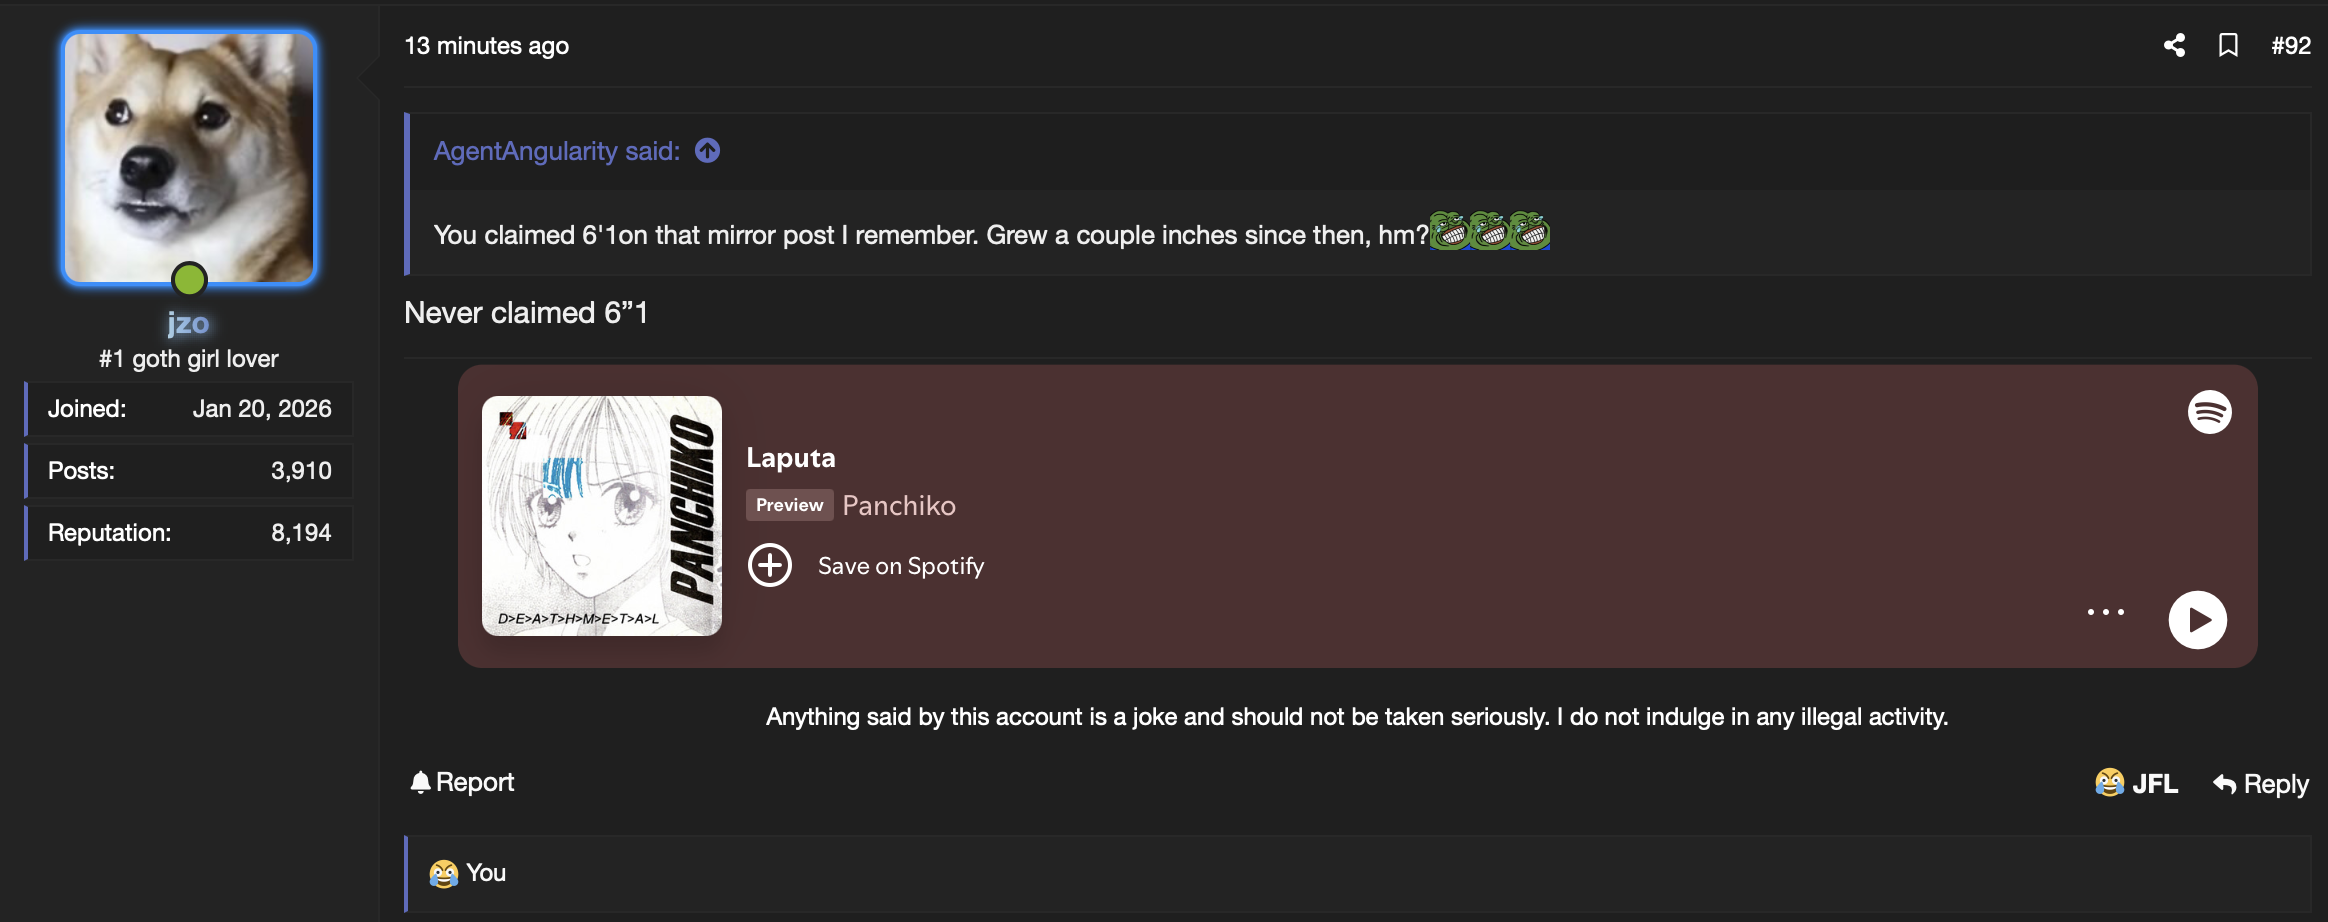Click last grinning frog emoji in quote
2328x922 pixels.
[1529, 231]
